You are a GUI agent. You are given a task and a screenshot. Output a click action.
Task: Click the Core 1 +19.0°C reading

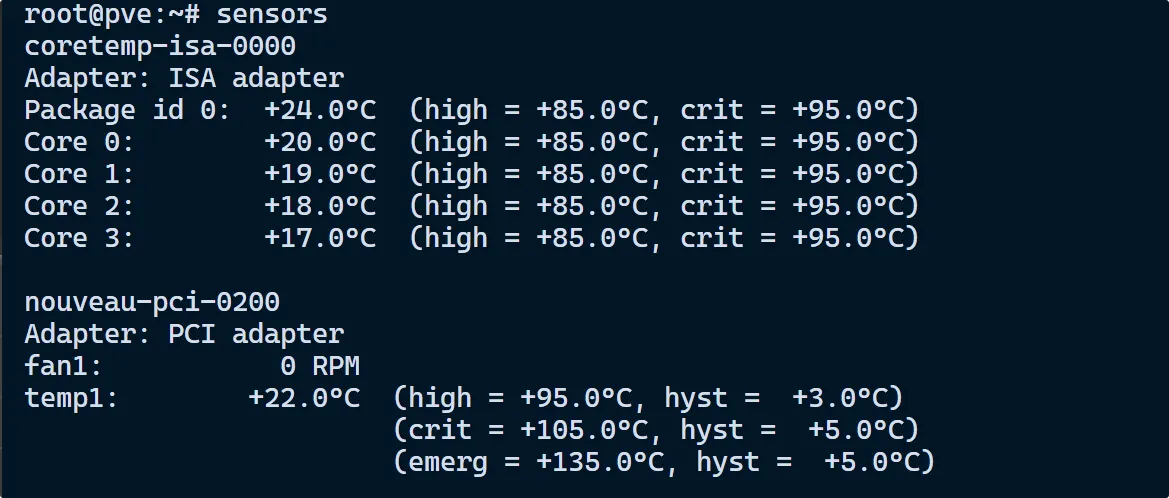coord(320,174)
